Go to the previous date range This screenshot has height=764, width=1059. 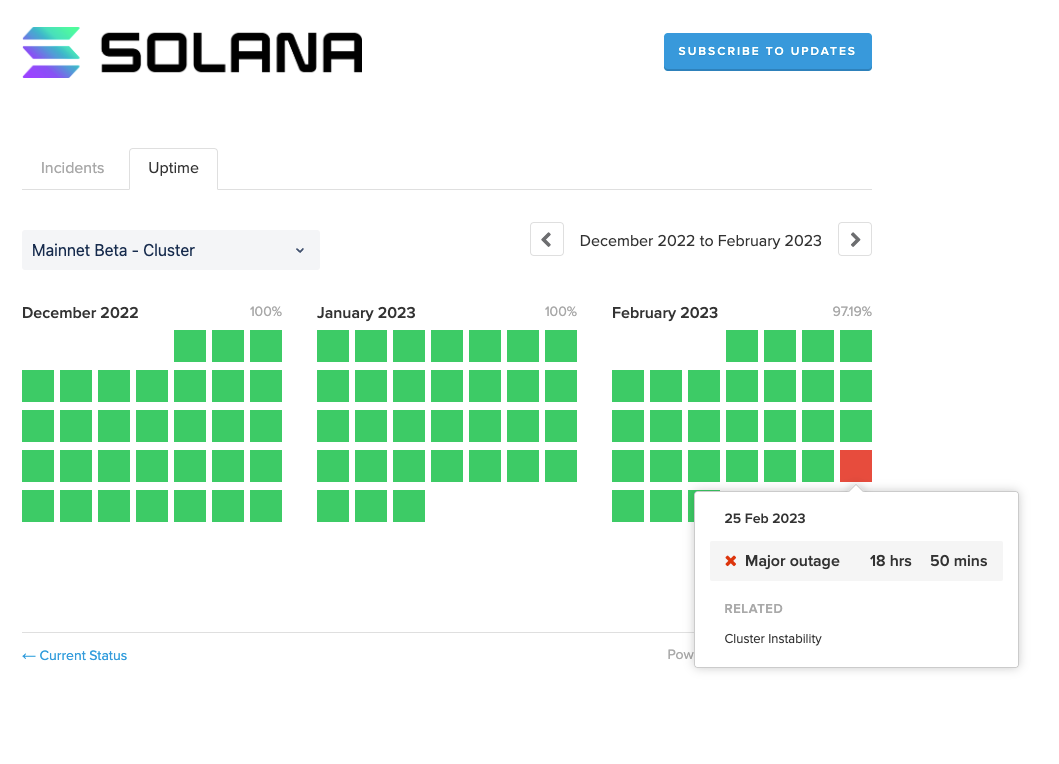tap(547, 239)
